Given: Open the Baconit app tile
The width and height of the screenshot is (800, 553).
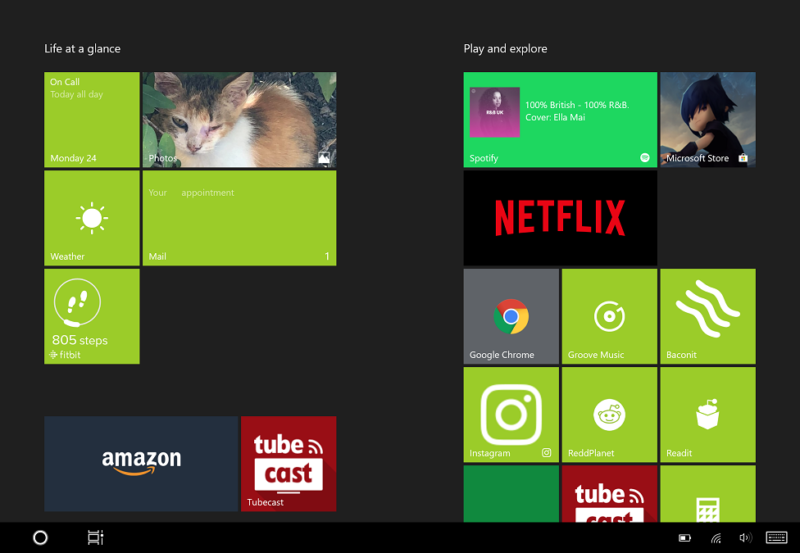Looking at the screenshot, I should [707, 316].
